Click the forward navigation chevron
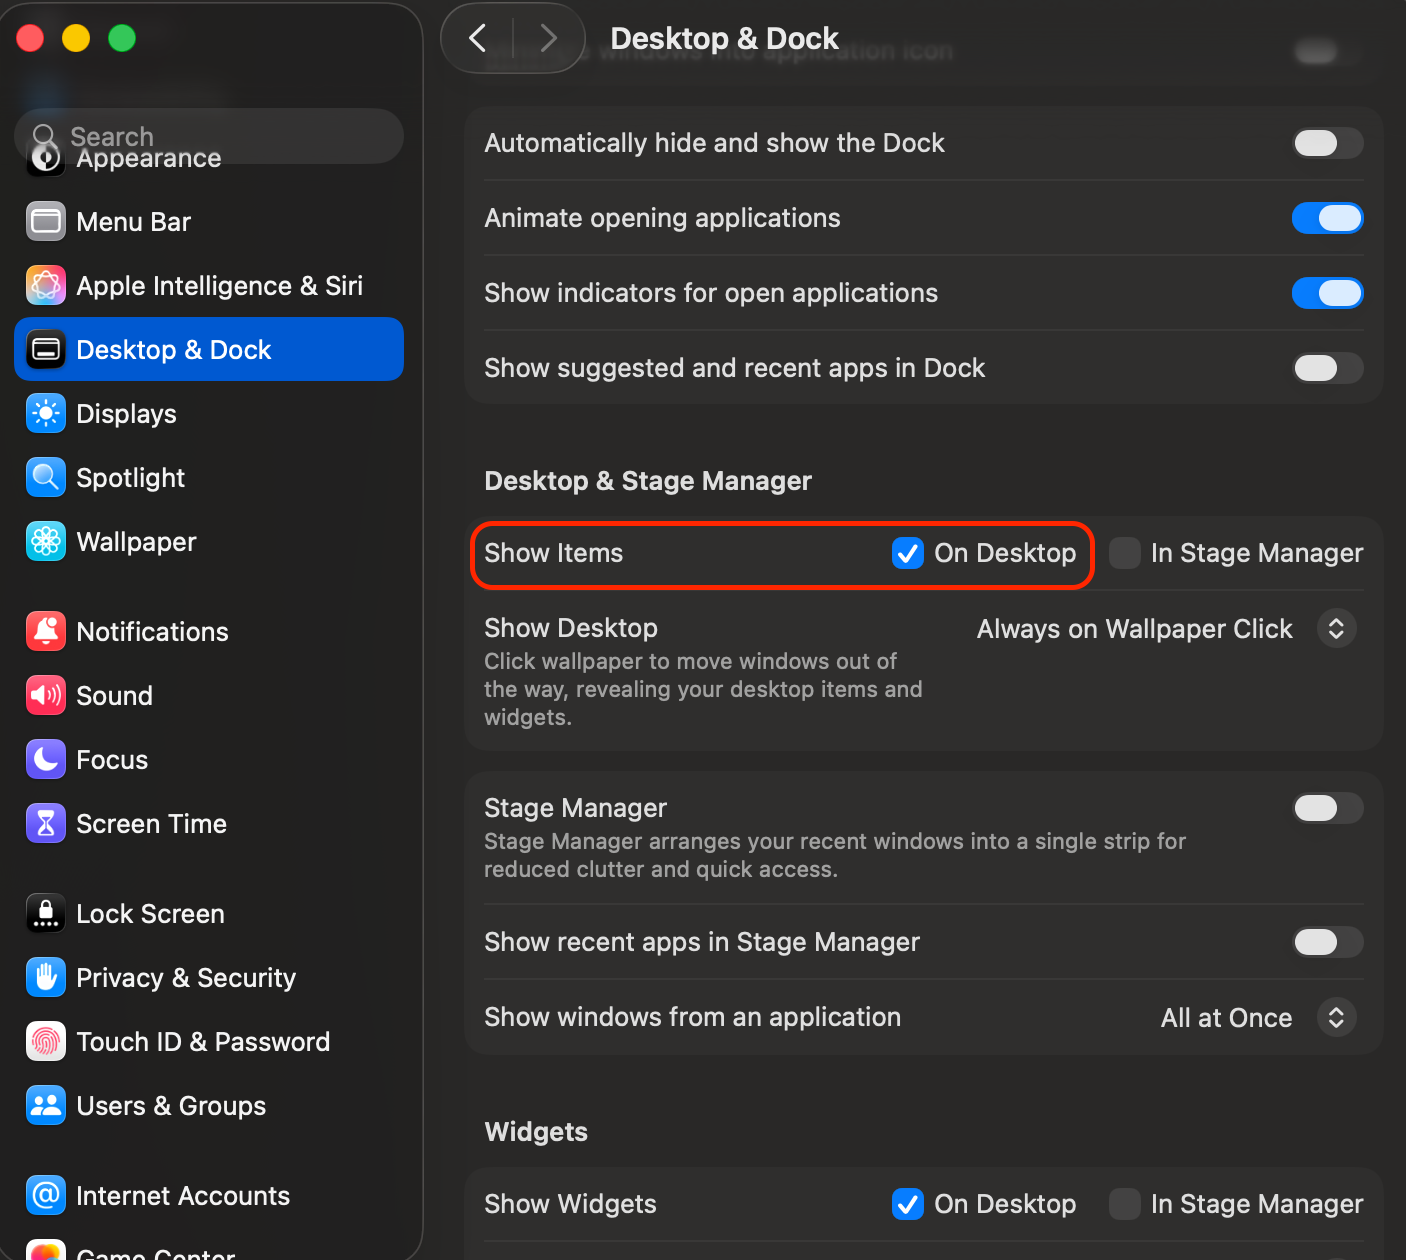 pyautogui.click(x=548, y=39)
